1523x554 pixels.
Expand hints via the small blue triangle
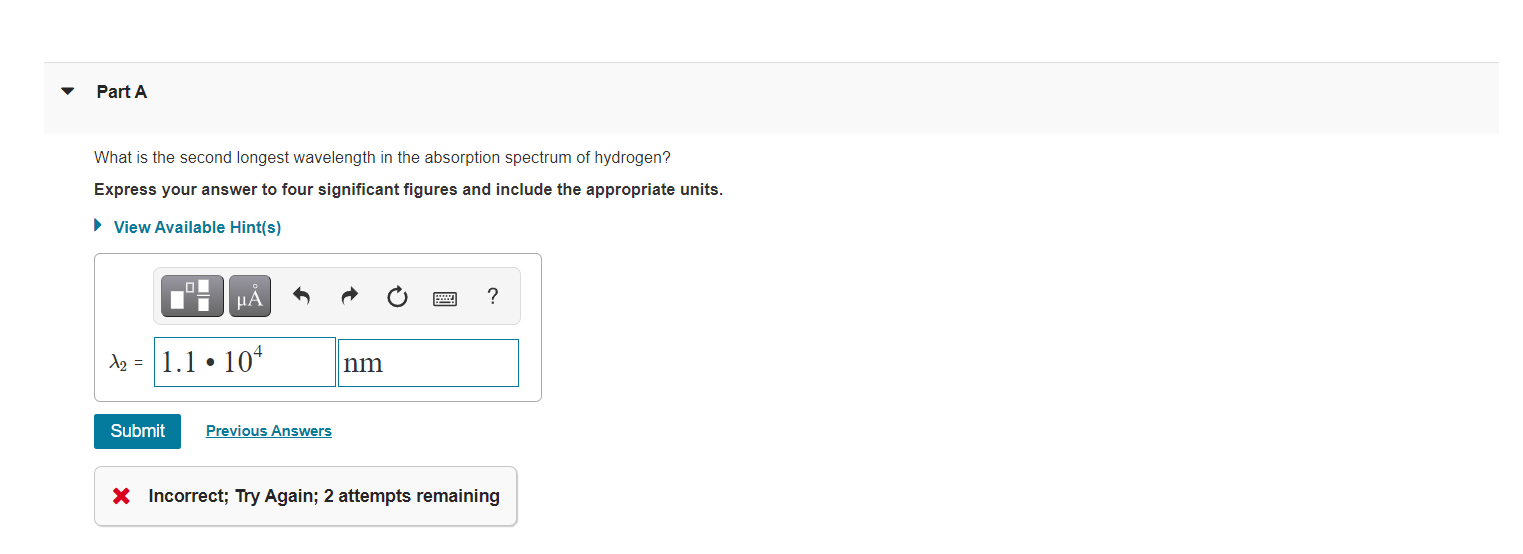click(x=98, y=226)
